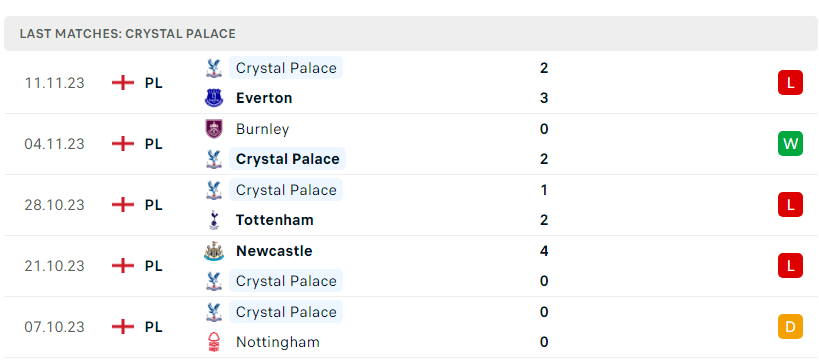Click red L badge for Everton match
The image size is (819, 362).
(790, 83)
